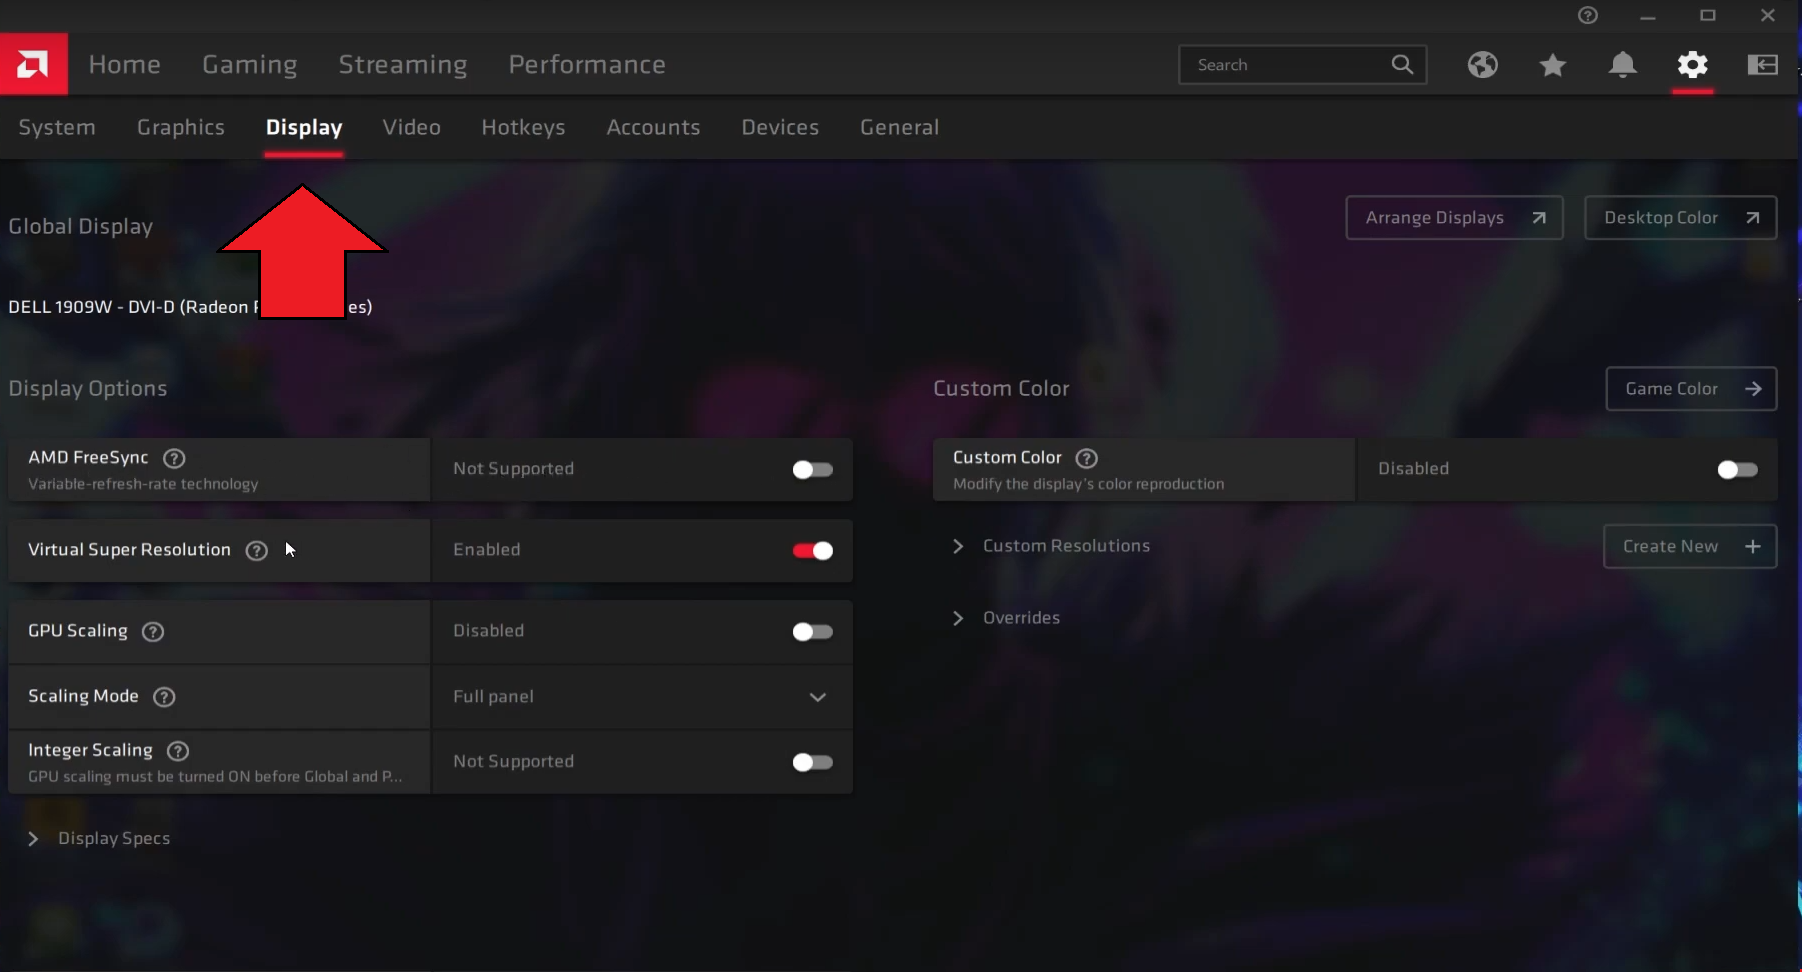1802x972 pixels.
Task: Show GPU Scaling help icon
Action: click(153, 631)
